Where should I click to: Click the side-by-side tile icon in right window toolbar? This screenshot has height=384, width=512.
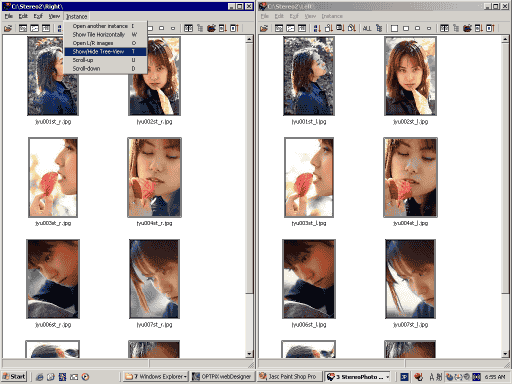point(444,28)
